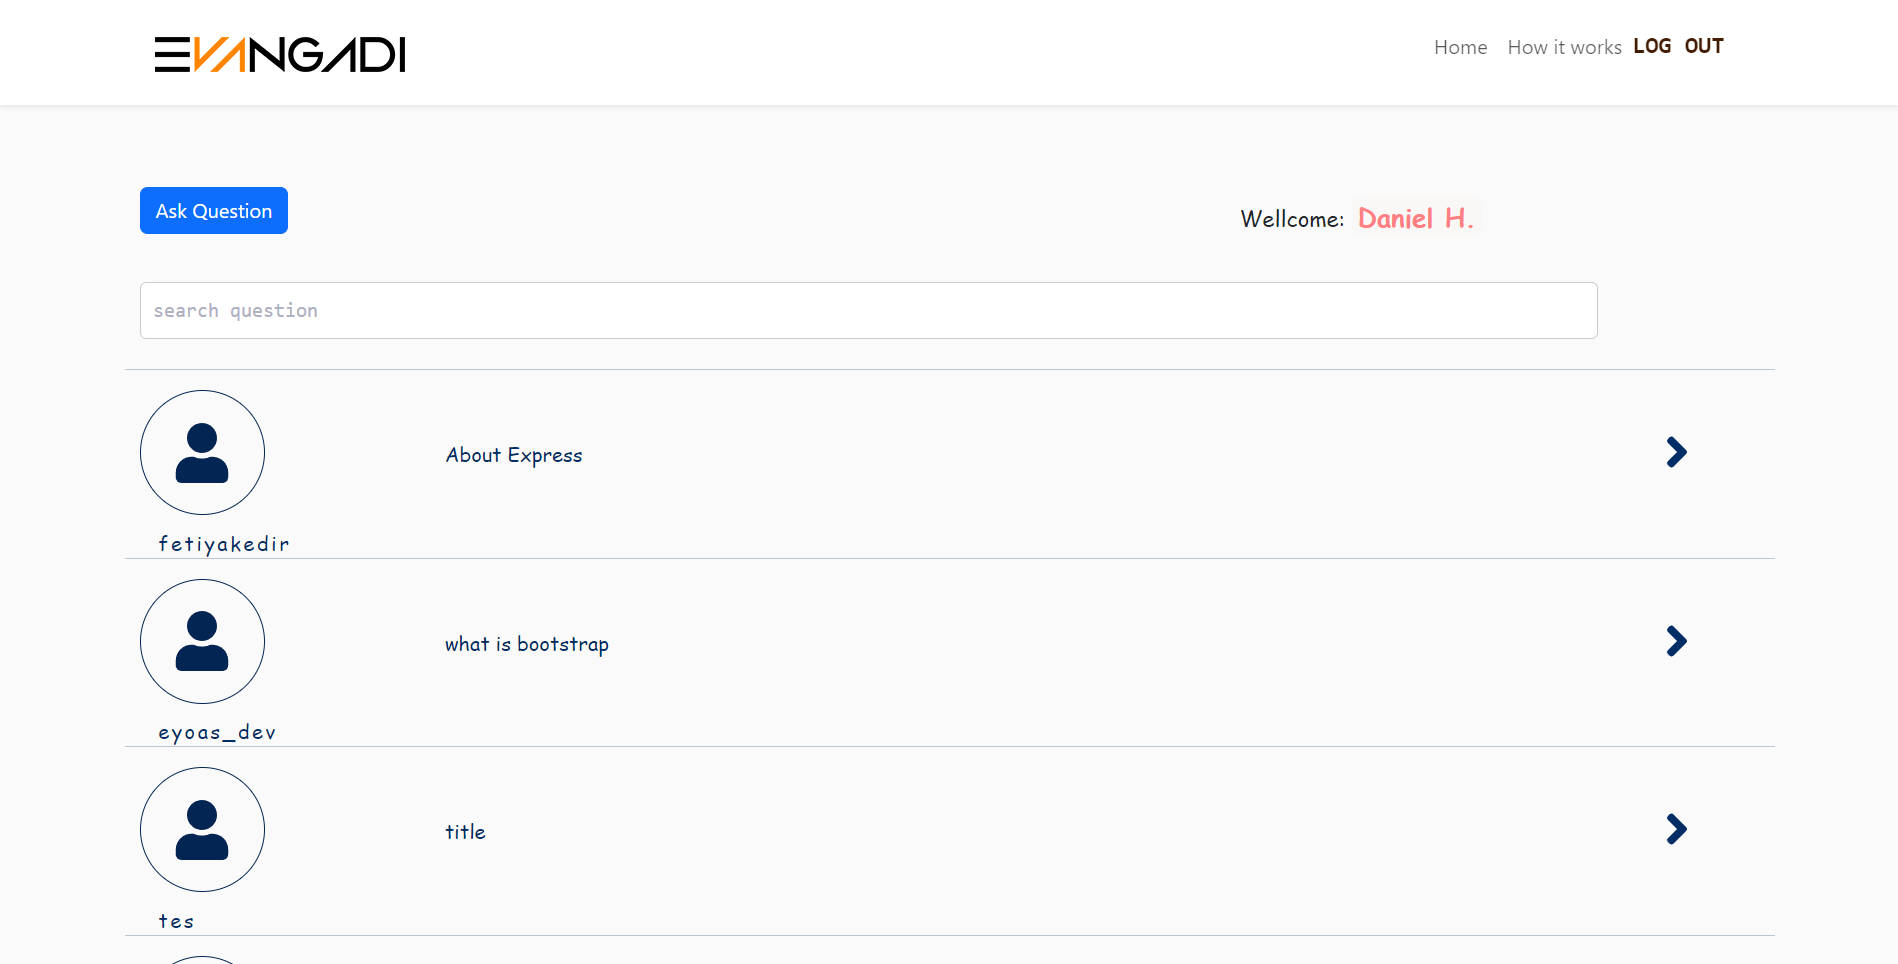This screenshot has width=1898, height=964.
Task: Click the username eyoas_dev
Action: point(217,732)
